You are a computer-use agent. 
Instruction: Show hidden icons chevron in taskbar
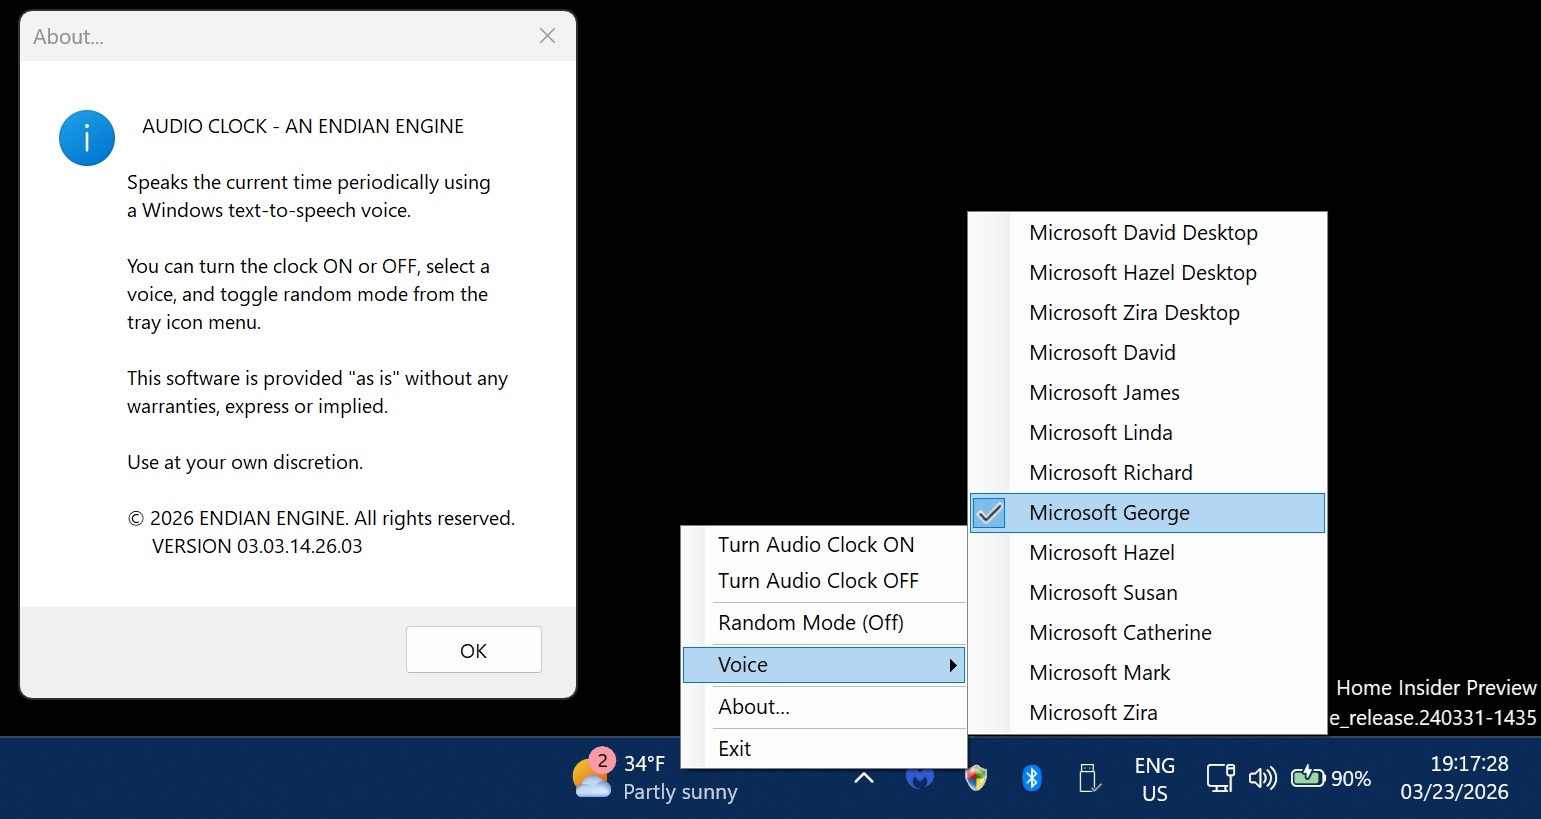click(x=864, y=778)
